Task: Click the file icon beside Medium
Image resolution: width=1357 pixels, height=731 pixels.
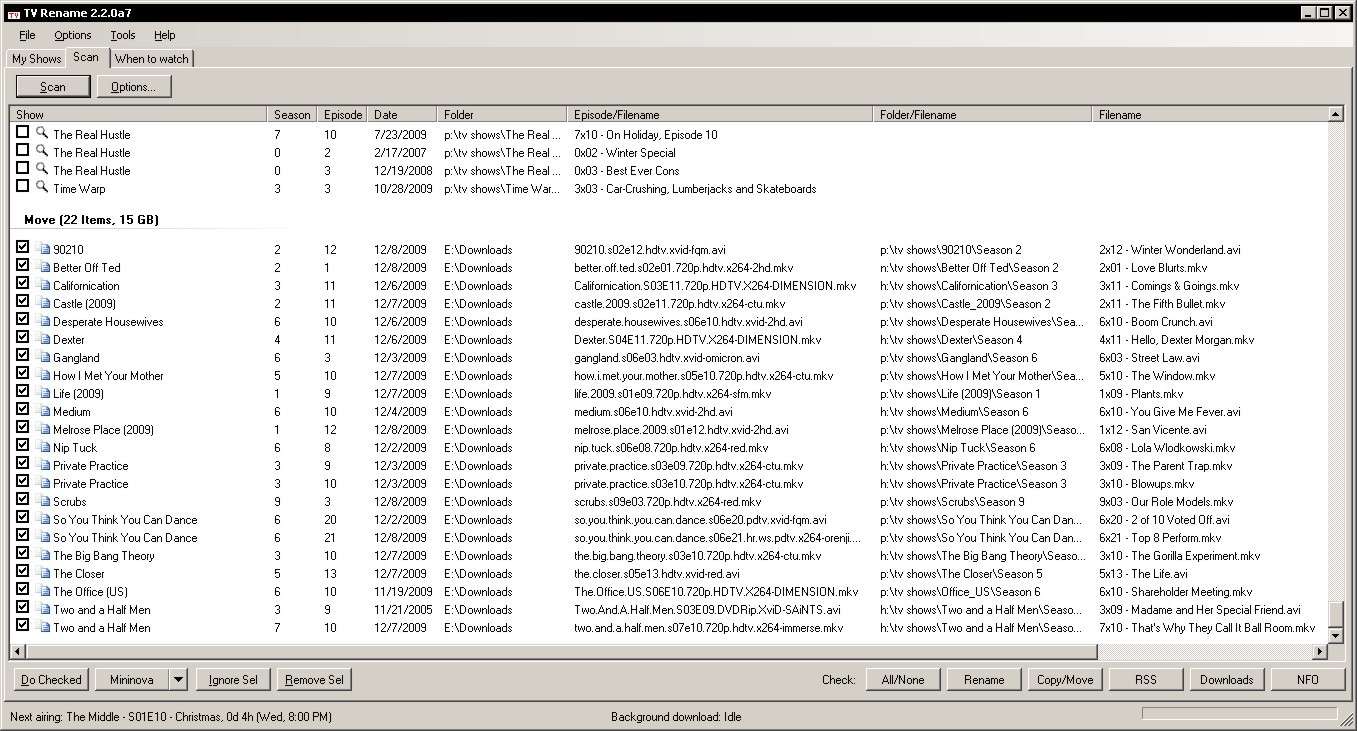Action: point(44,411)
